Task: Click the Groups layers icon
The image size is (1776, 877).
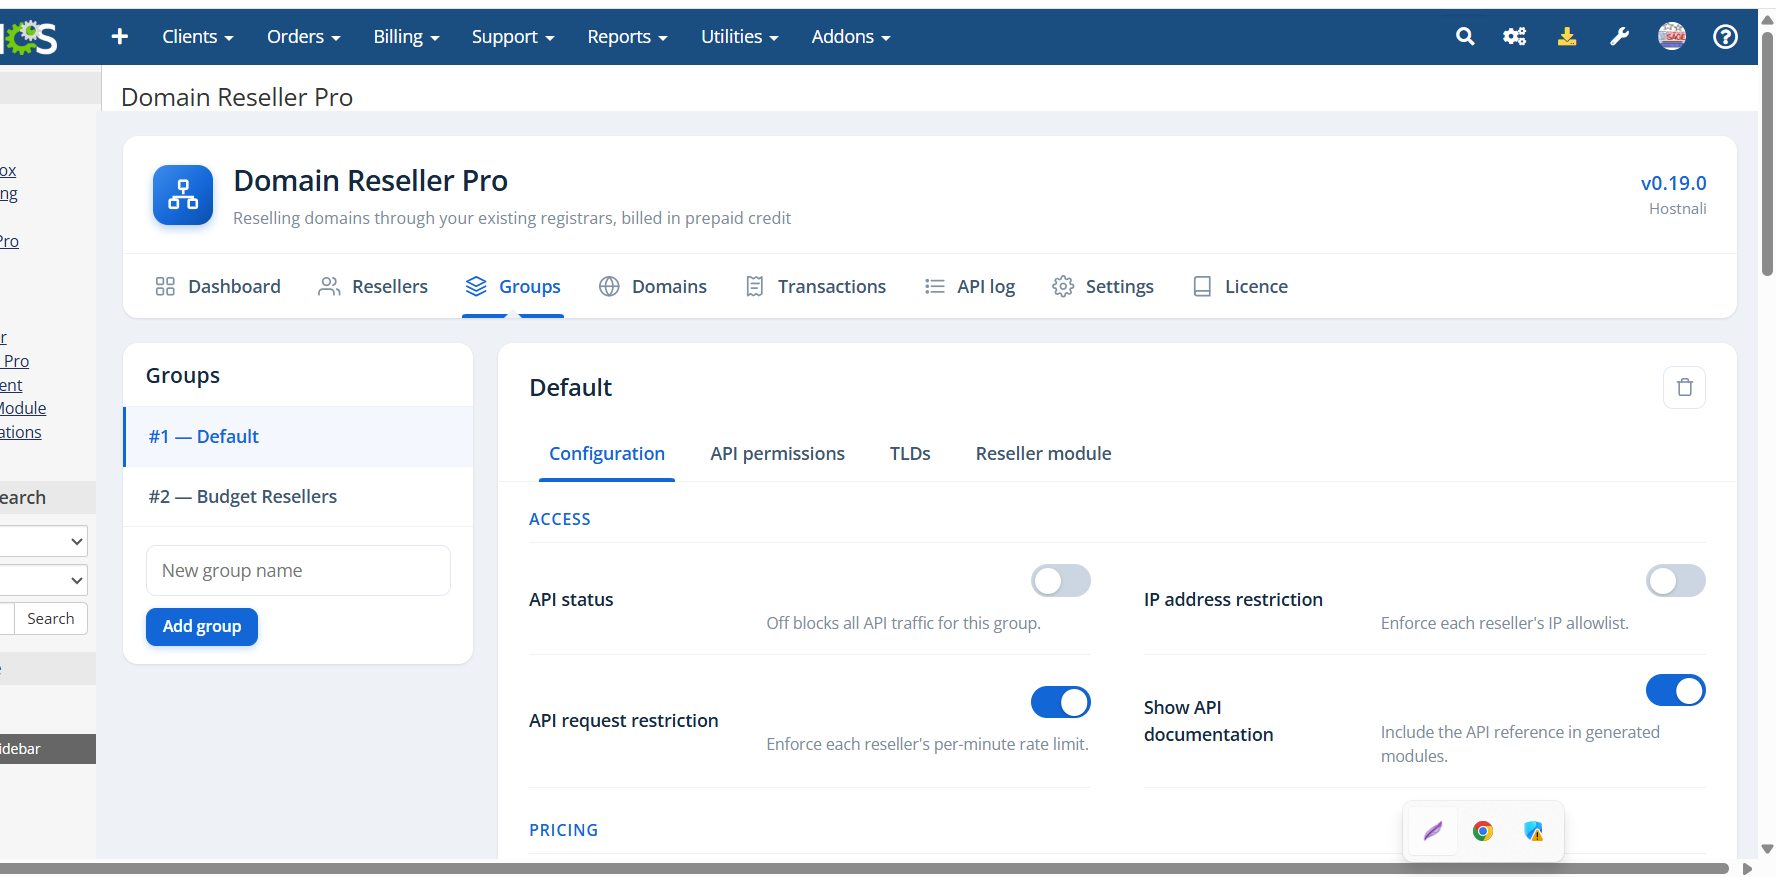Action: pyautogui.click(x=476, y=287)
